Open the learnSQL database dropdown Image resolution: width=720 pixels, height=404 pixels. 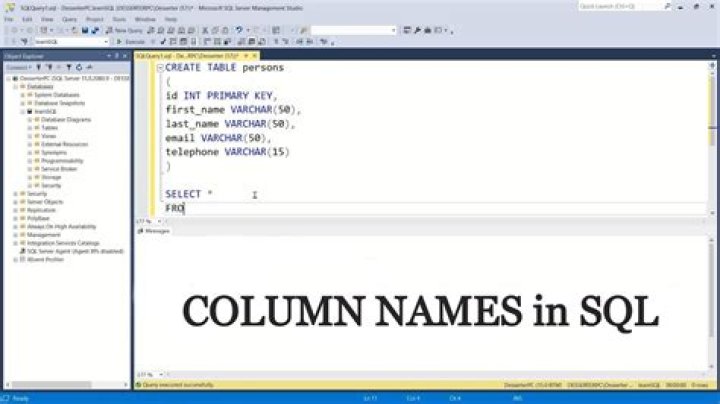tap(108, 42)
